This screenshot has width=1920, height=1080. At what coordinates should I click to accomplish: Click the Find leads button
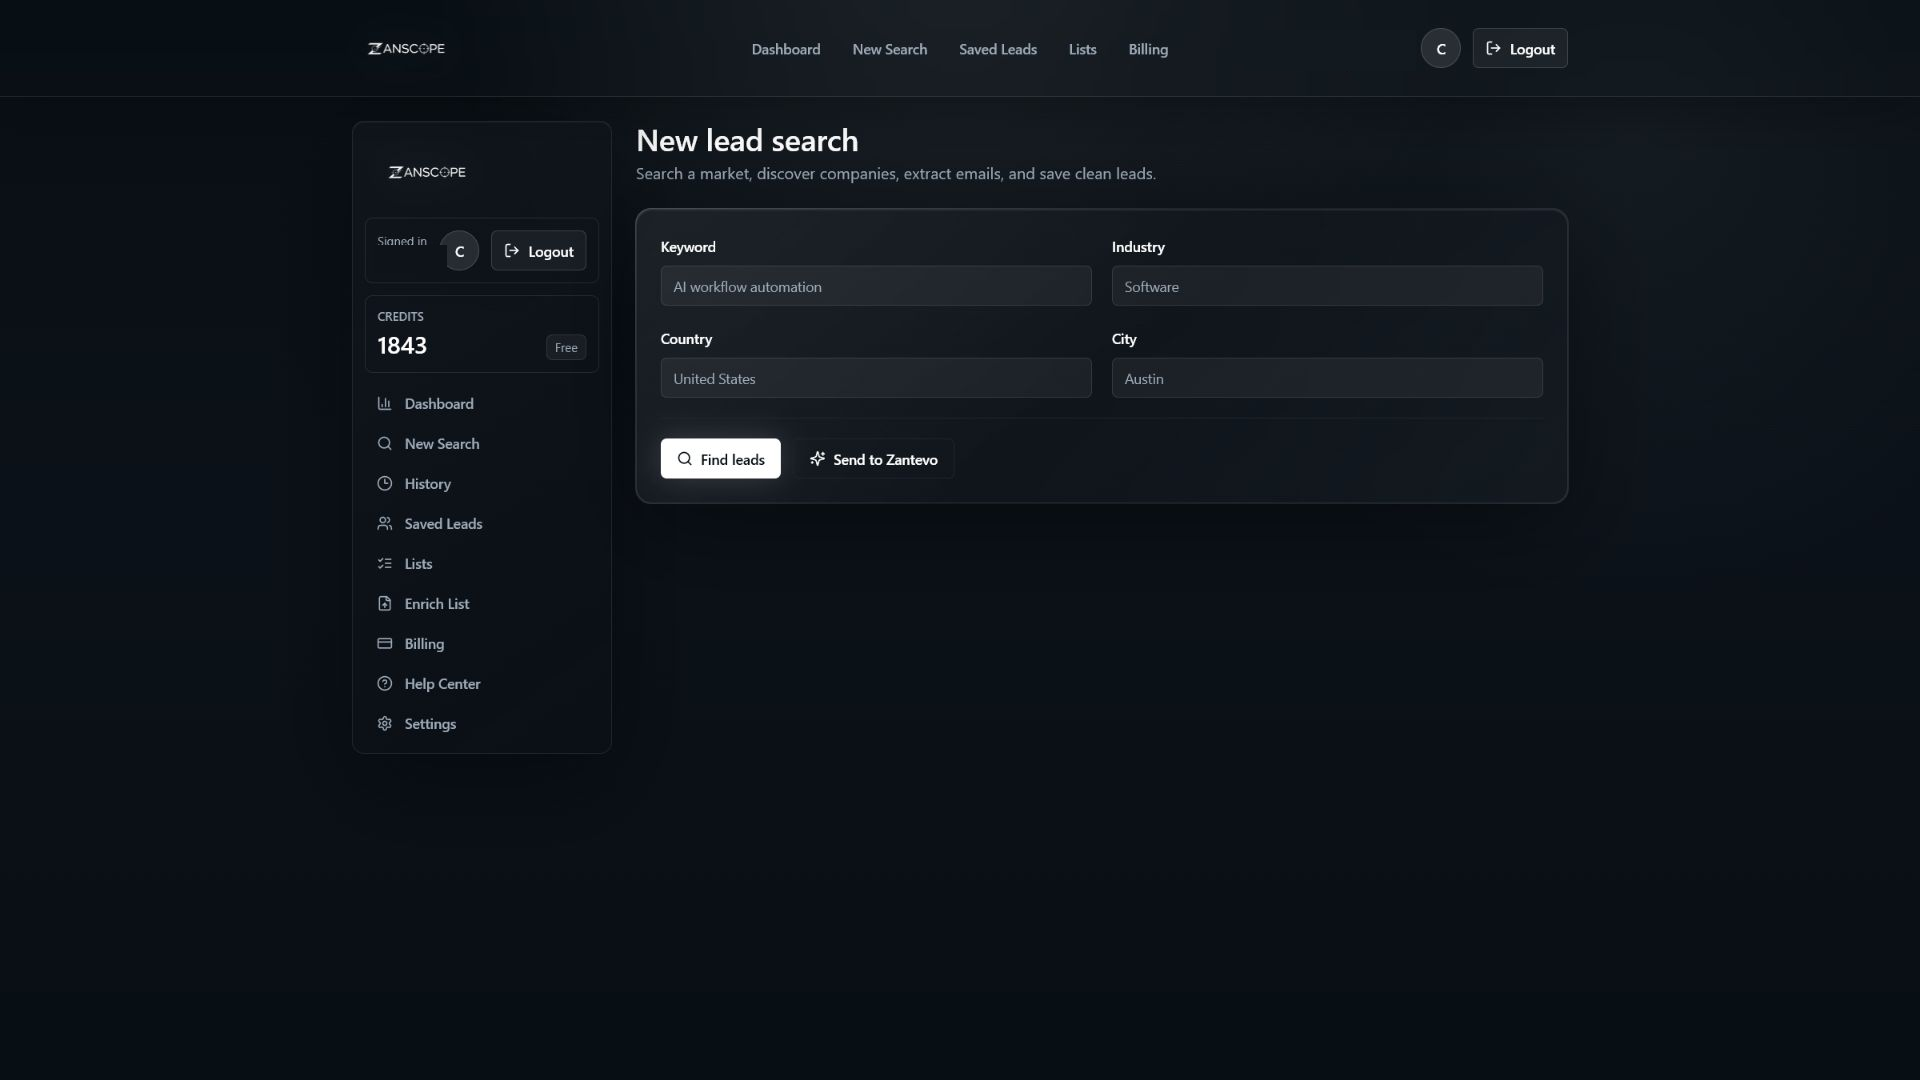tap(720, 459)
